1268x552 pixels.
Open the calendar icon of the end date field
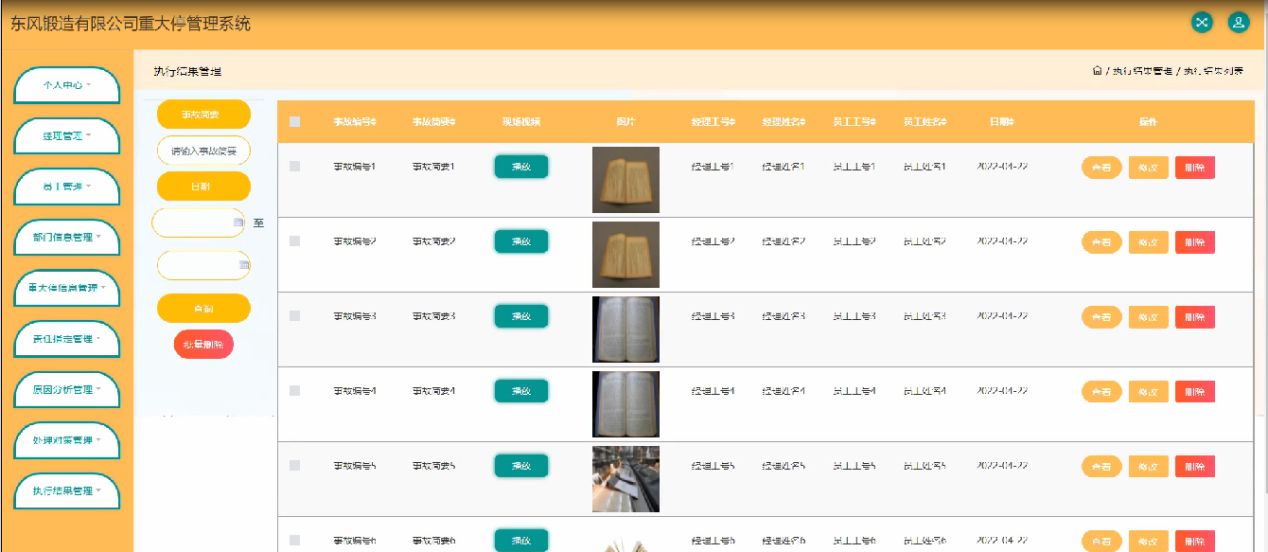point(244,265)
